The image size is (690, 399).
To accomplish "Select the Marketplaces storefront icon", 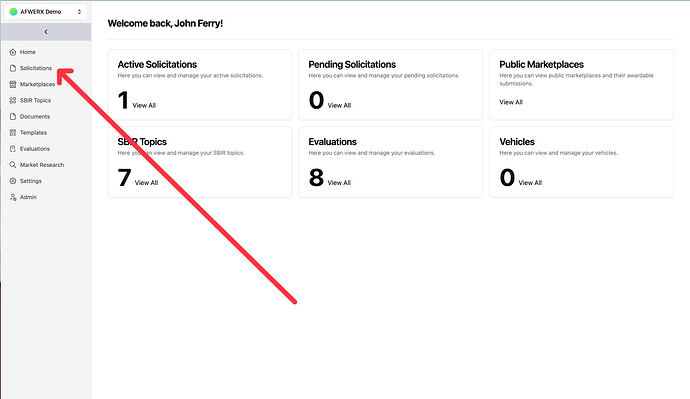I will 13,84.
